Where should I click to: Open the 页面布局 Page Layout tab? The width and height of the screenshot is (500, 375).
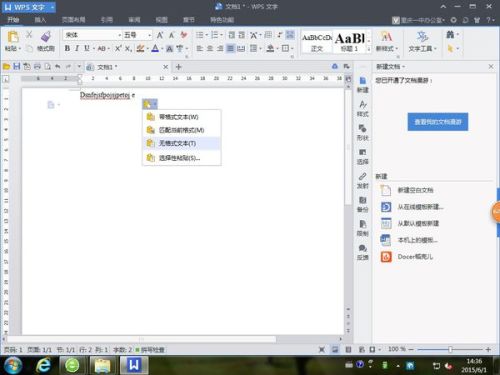point(74,20)
